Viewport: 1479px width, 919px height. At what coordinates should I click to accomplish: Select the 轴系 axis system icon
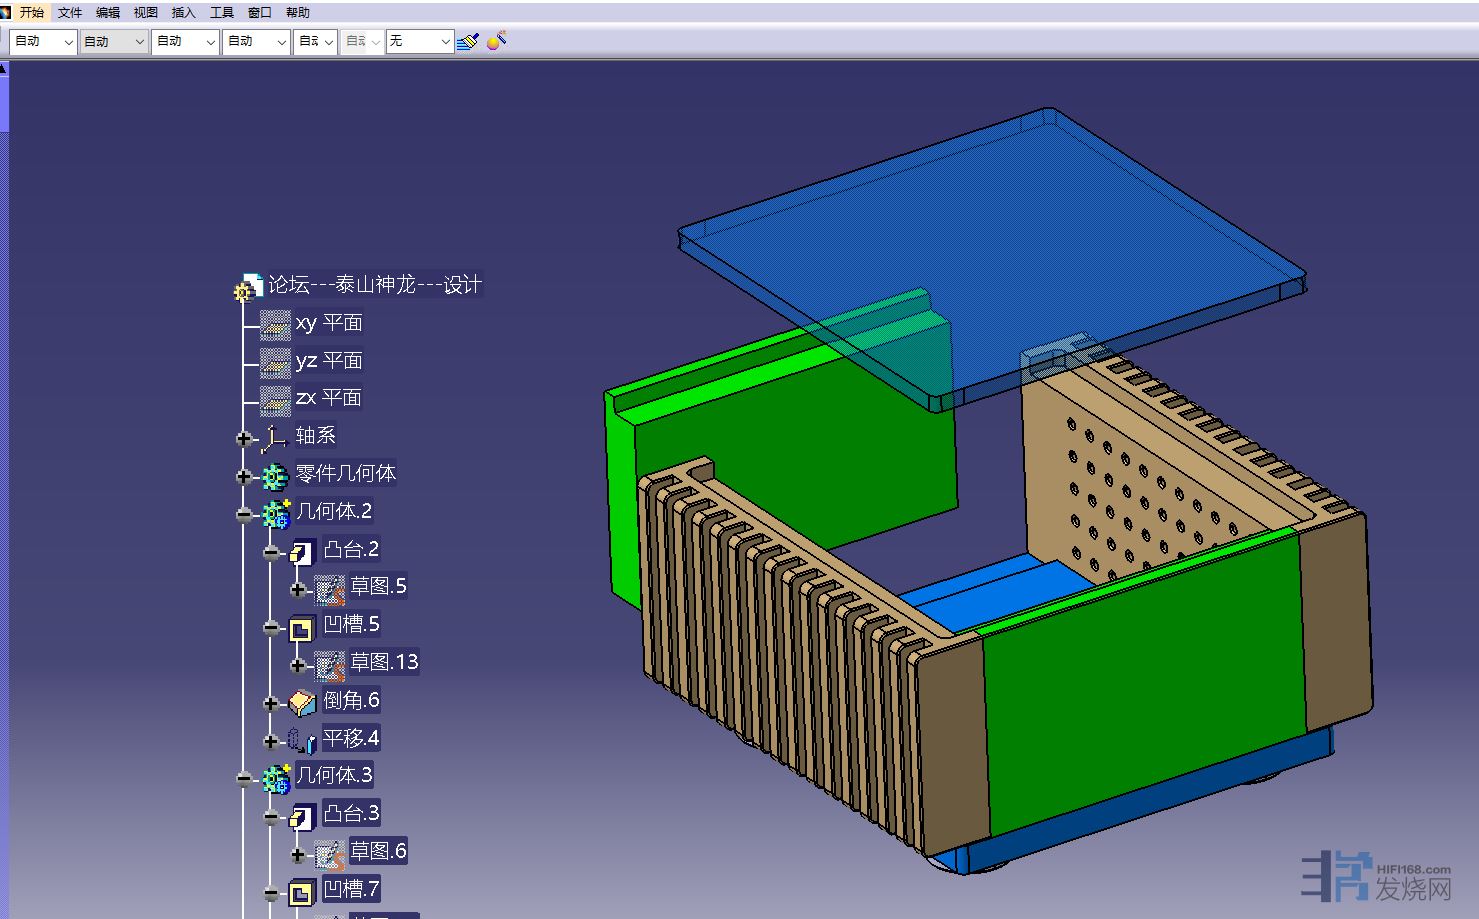pos(274,437)
